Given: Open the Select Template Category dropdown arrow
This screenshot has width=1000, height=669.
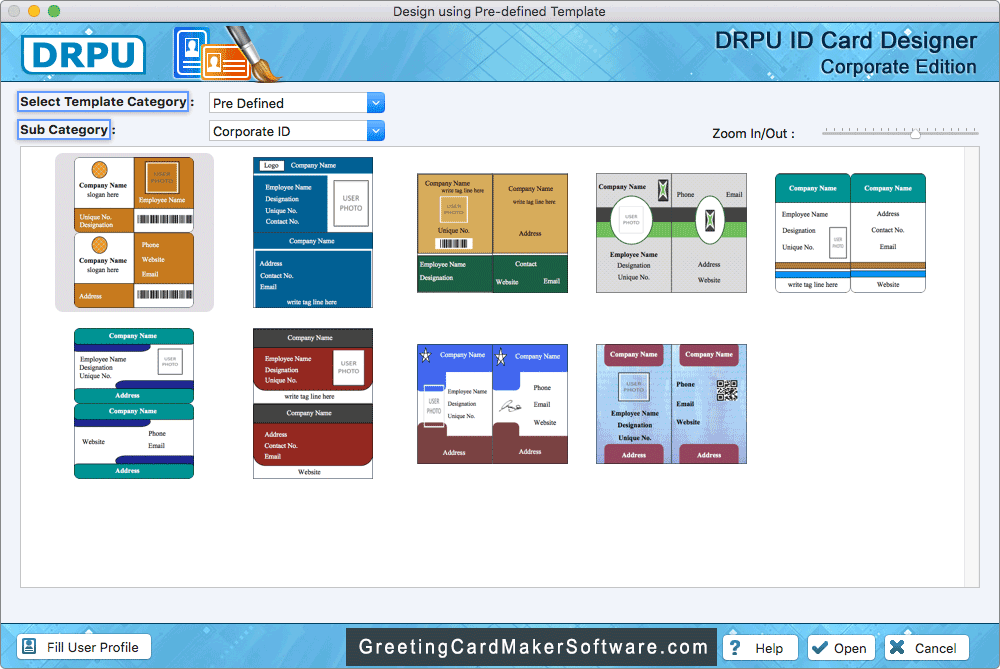Looking at the screenshot, I should tap(376, 103).
